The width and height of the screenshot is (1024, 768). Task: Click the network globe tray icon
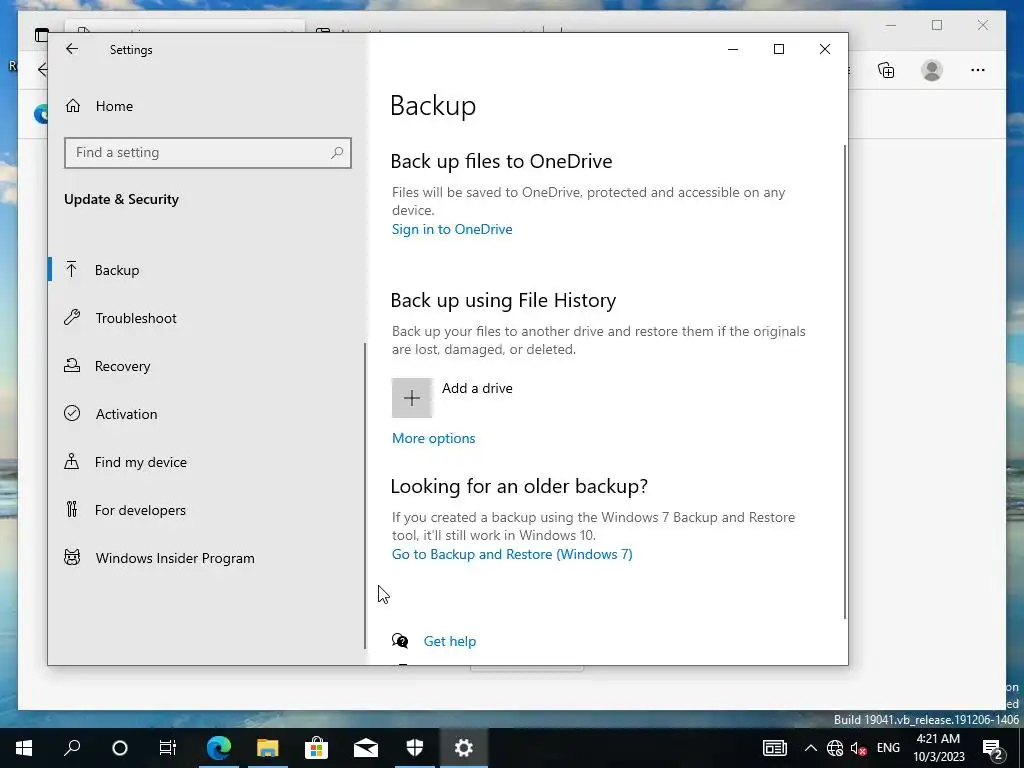(835, 748)
